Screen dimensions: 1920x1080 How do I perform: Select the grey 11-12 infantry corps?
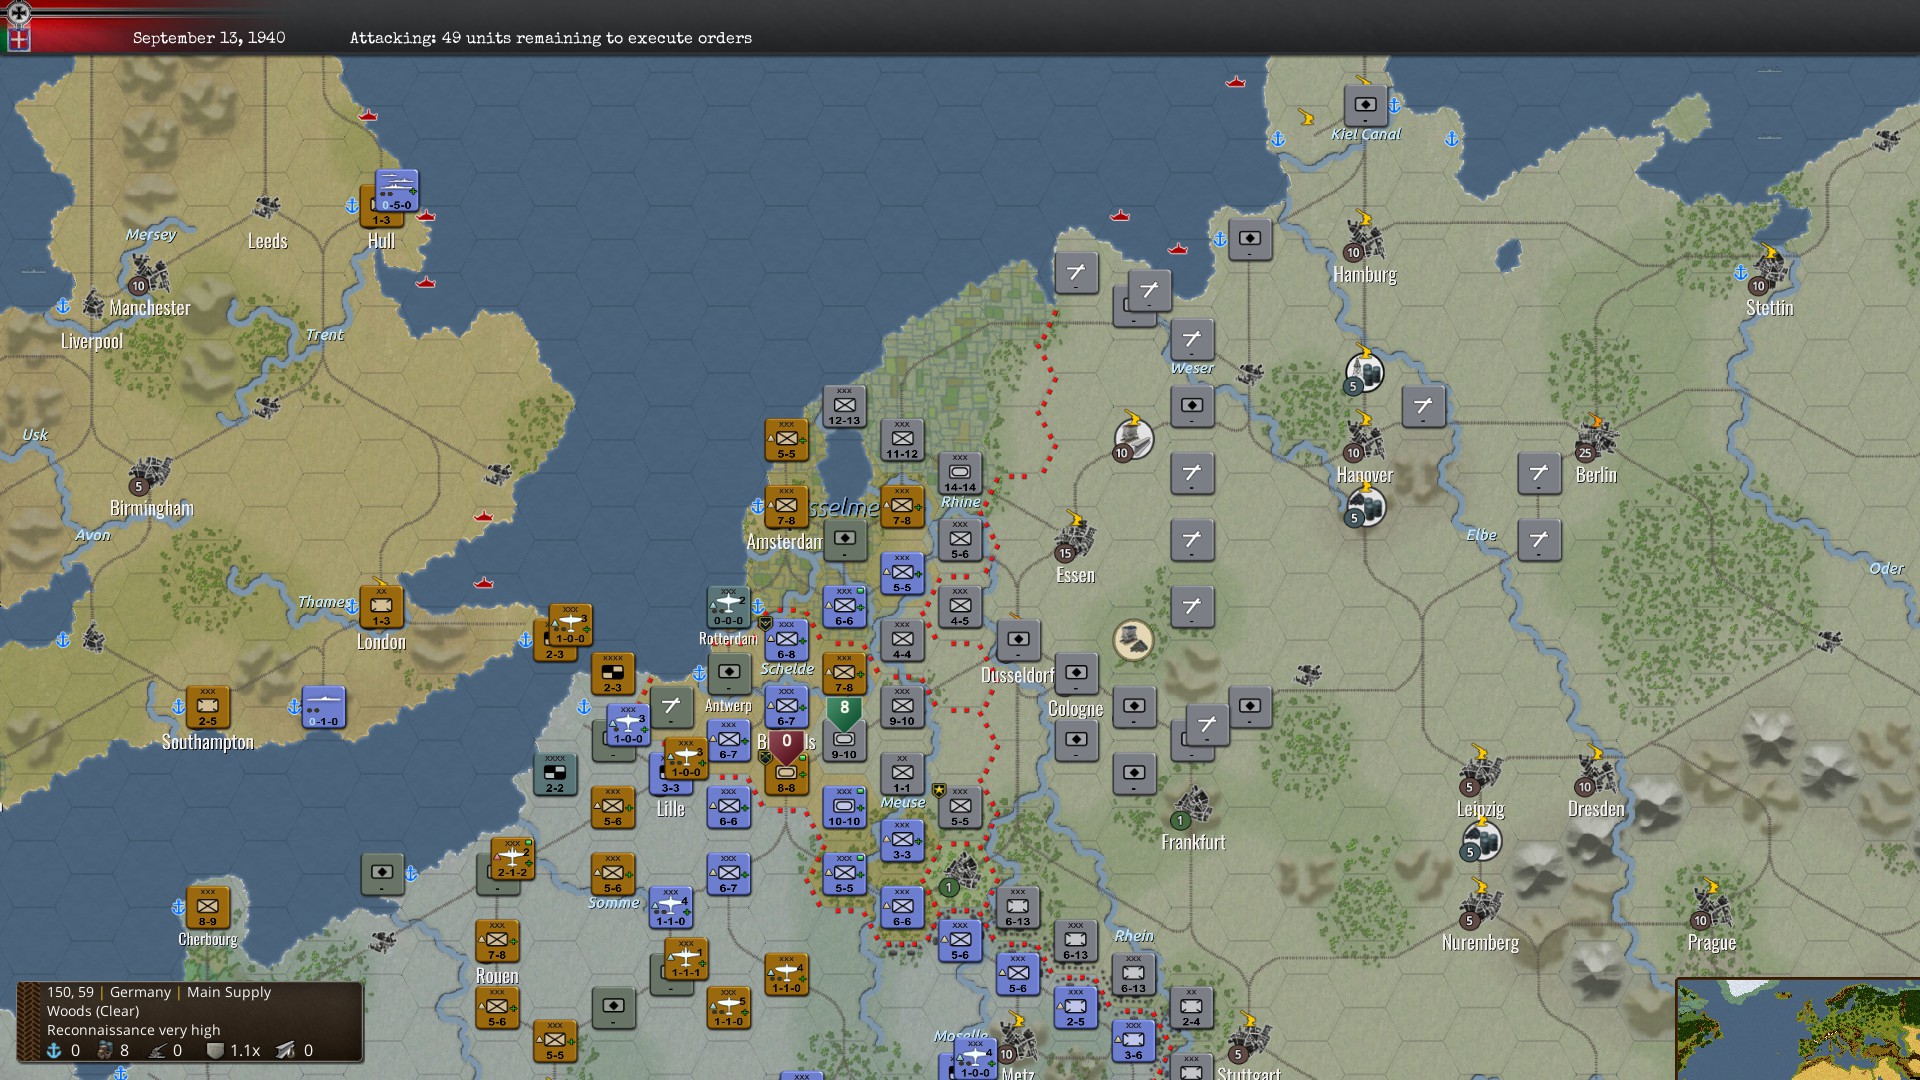pyautogui.click(x=902, y=440)
